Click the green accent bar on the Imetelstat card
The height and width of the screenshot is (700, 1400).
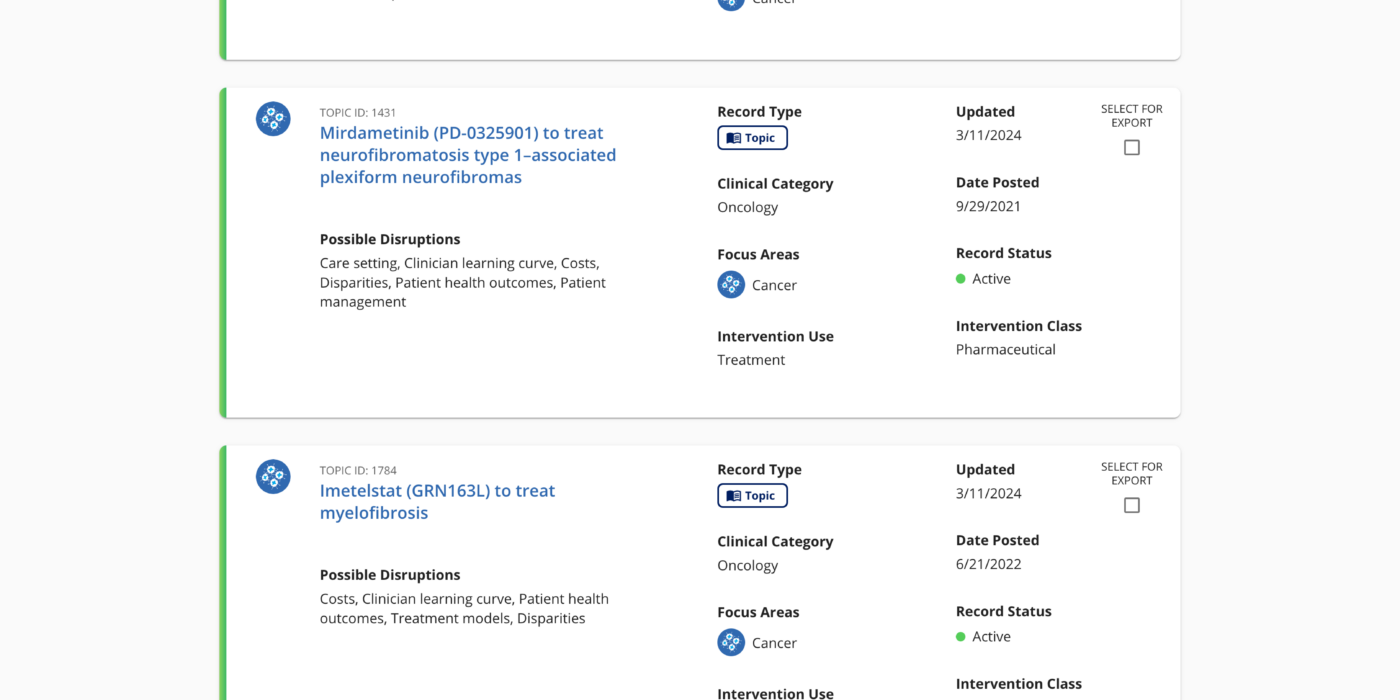coord(224,570)
